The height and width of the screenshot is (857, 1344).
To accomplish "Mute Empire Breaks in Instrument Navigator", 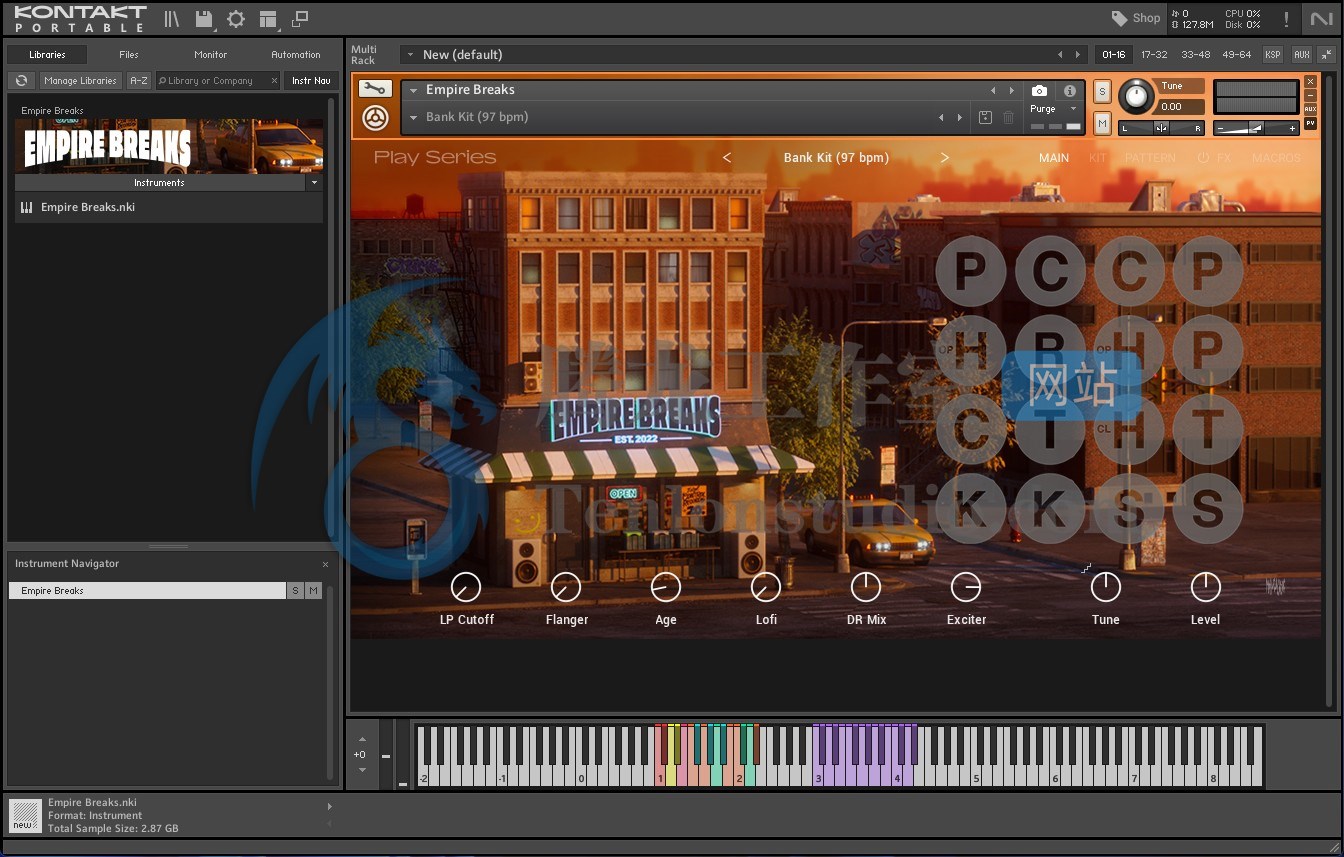I will [314, 591].
